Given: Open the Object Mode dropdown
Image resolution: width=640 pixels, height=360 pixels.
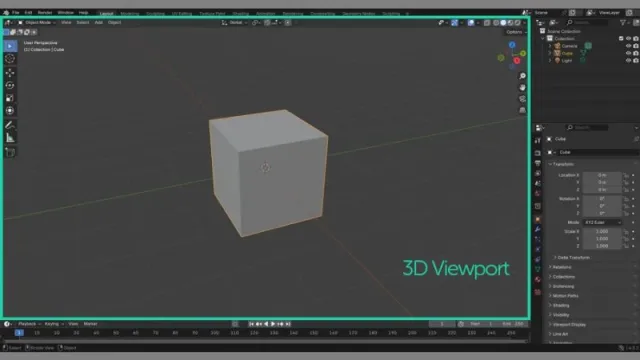Looking at the screenshot, I should (37, 22).
